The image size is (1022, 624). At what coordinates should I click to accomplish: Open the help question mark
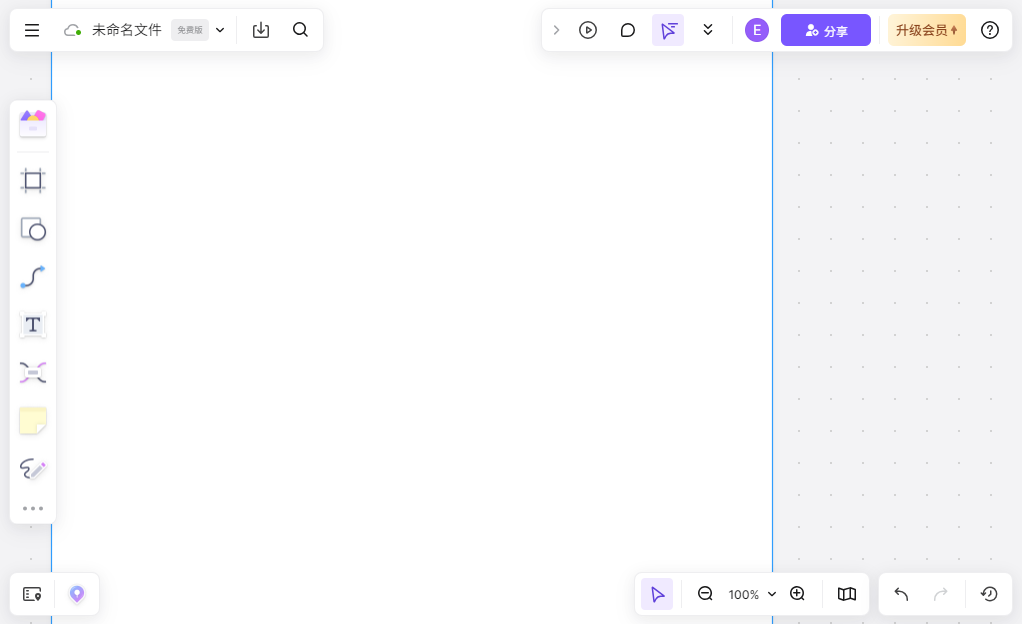tap(989, 30)
